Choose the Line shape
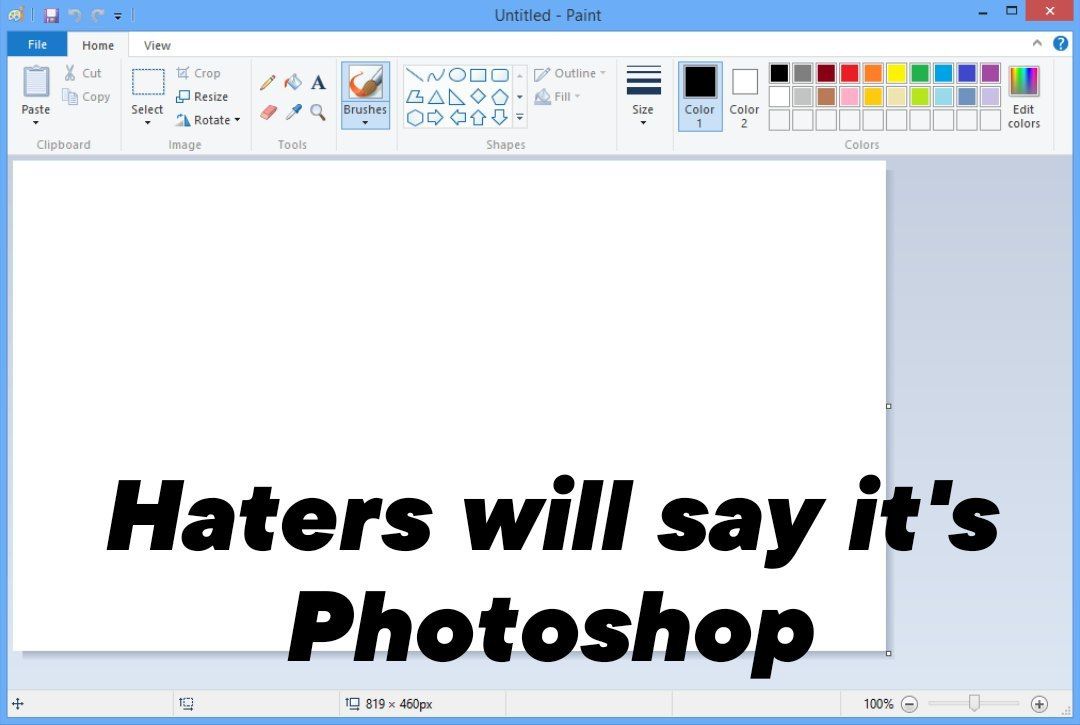Screen dimensions: 1080x725 pyautogui.click(x=415, y=75)
